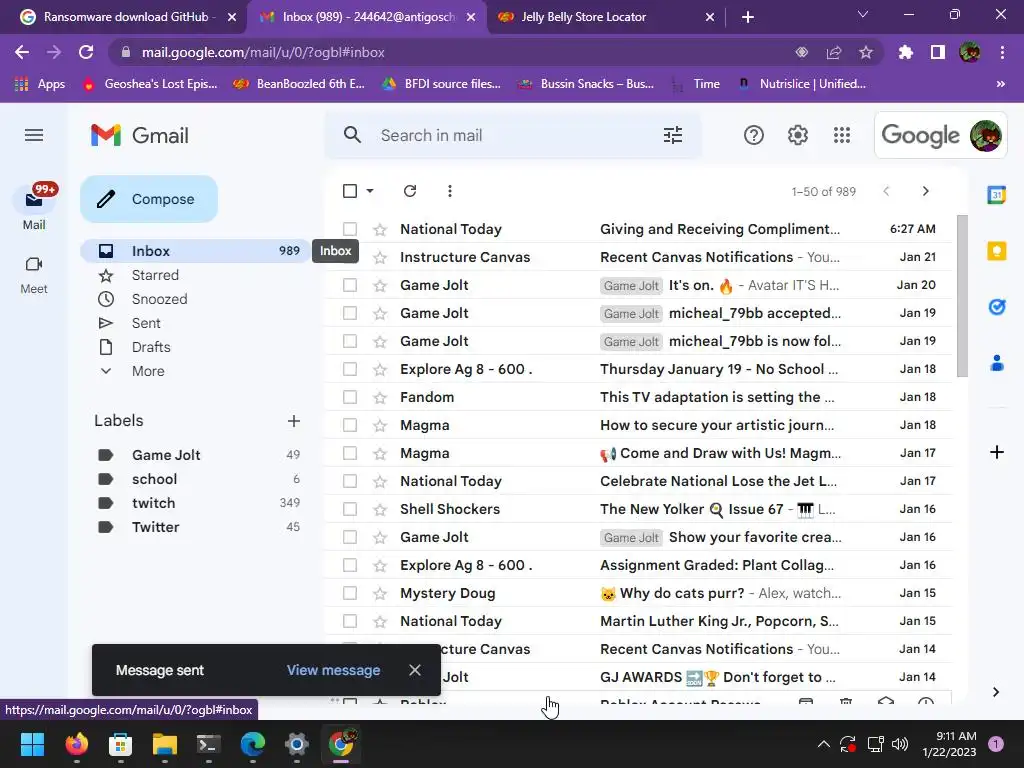Open Gmail support help icon
The height and width of the screenshot is (768, 1024).
[x=754, y=135]
